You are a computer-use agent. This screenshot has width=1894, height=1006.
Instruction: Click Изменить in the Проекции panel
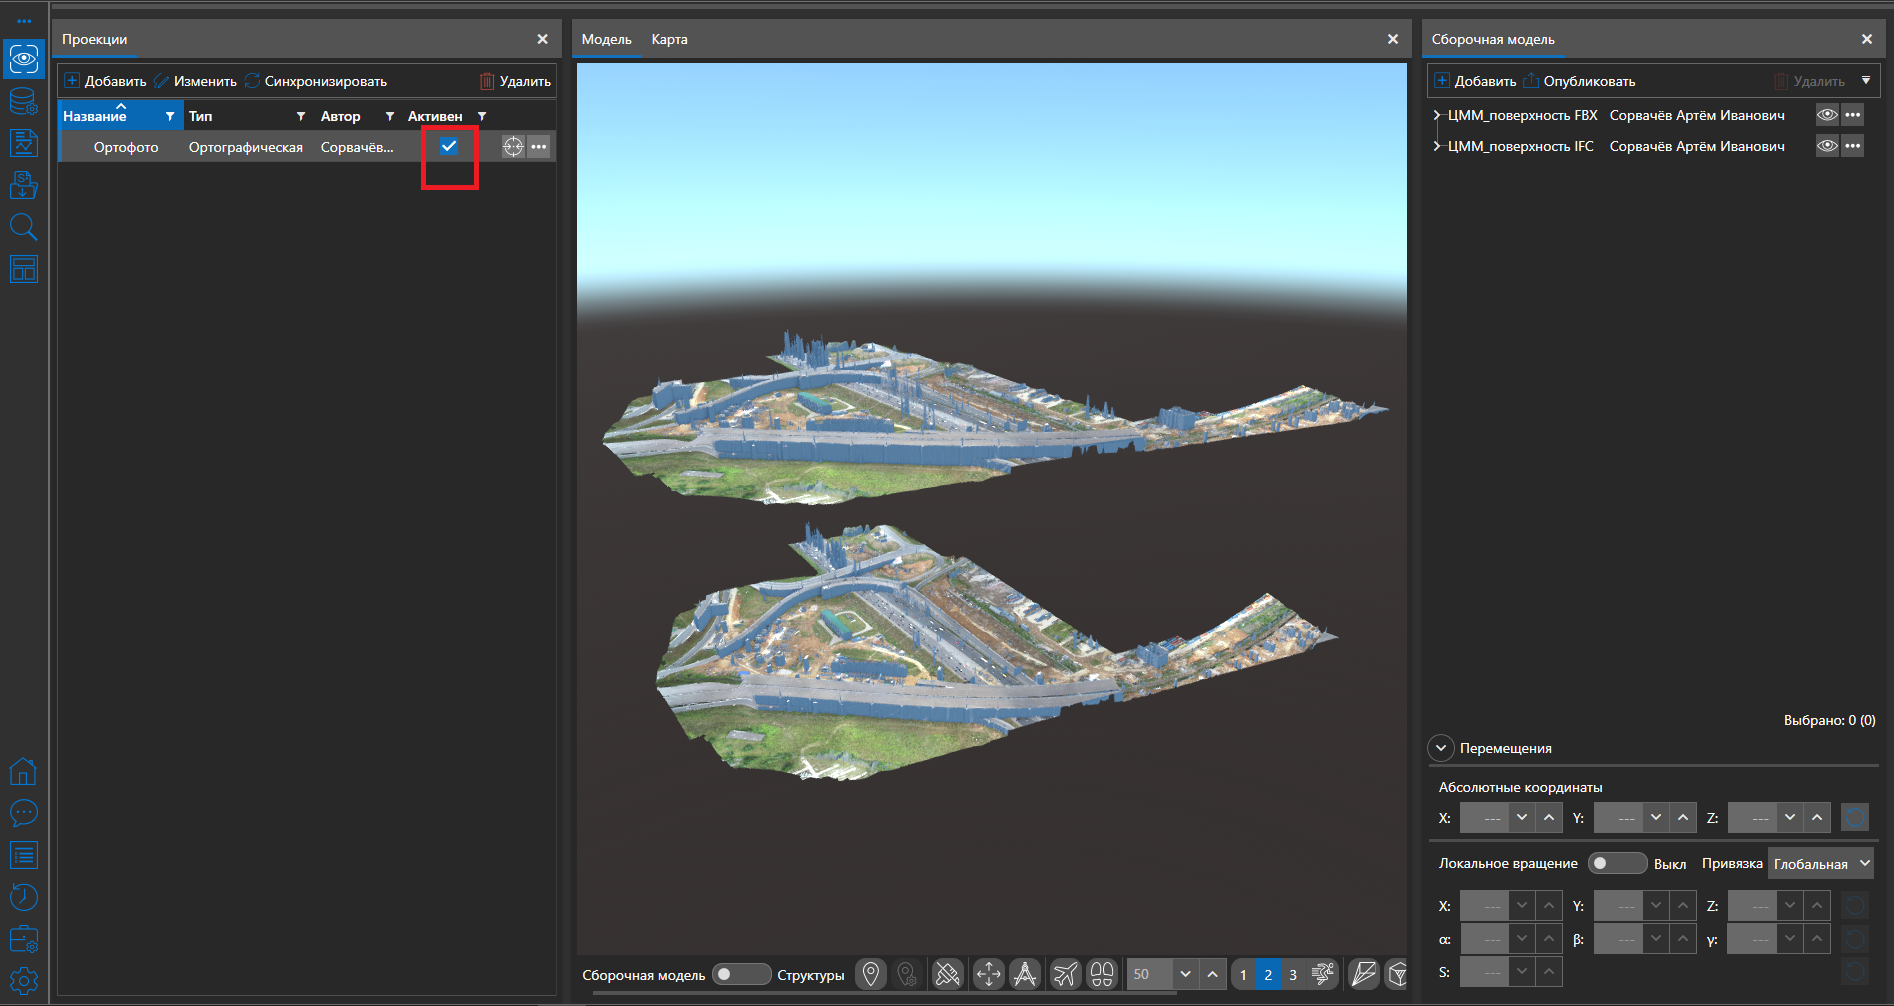click(196, 81)
